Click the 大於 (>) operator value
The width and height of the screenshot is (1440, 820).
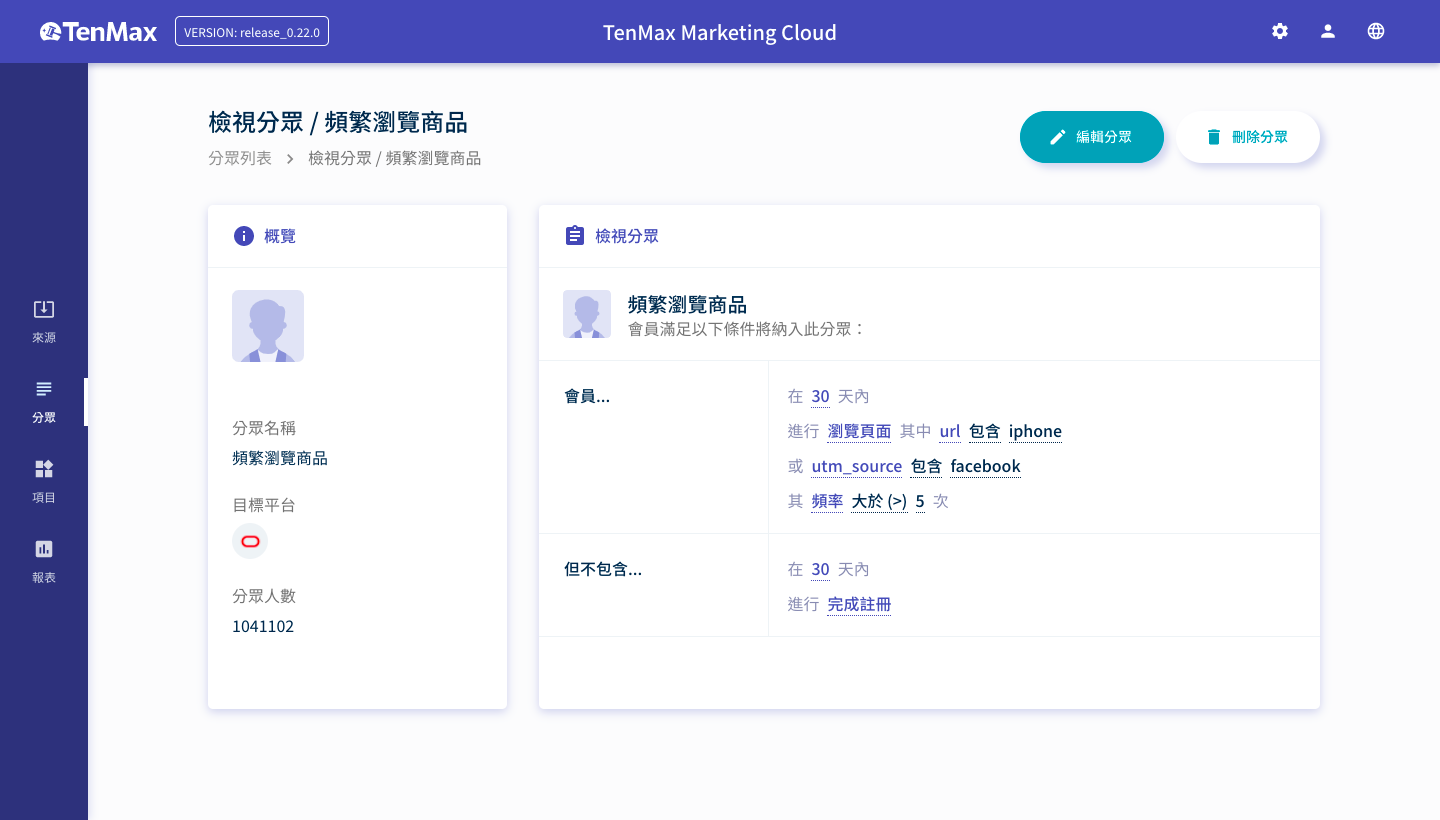(x=879, y=501)
